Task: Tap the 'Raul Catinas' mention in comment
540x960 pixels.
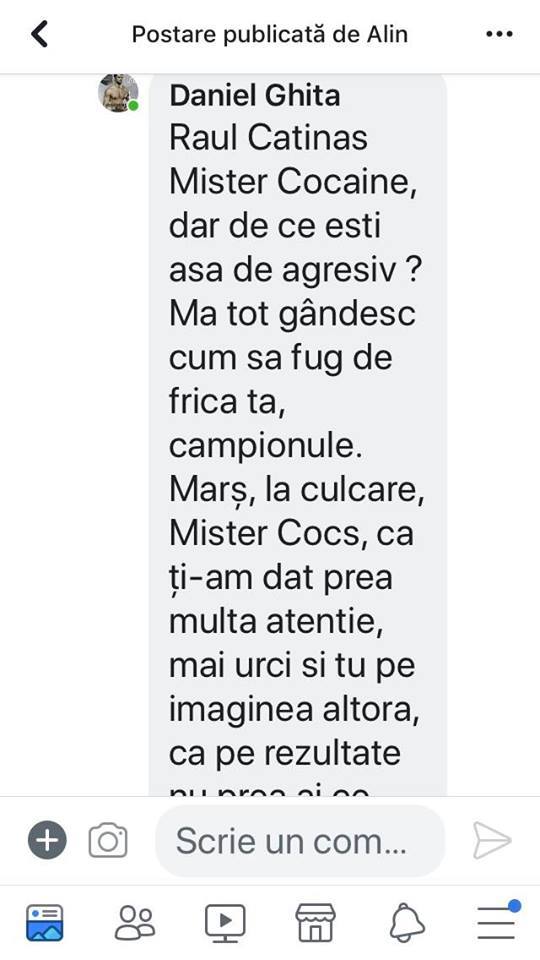Action: click(x=268, y=137)
